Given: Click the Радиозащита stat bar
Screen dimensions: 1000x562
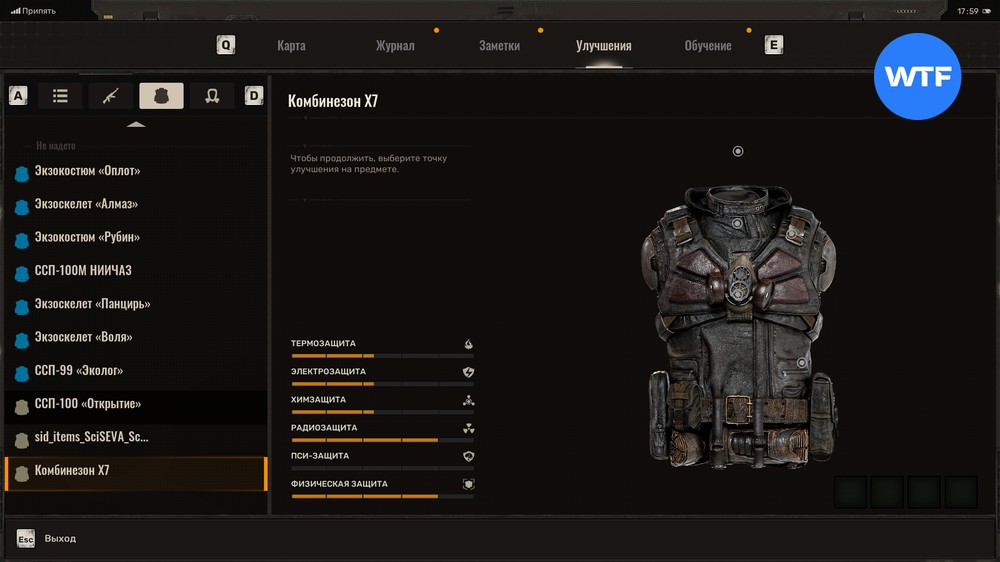Looking at the screenshot, I should coord(382,440).
